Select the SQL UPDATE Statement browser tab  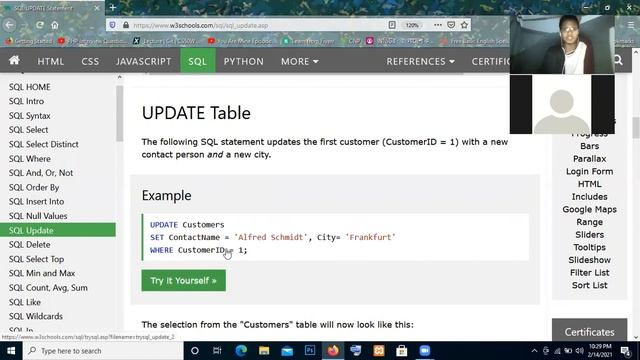pyautogui.click(x=51, y=8)
